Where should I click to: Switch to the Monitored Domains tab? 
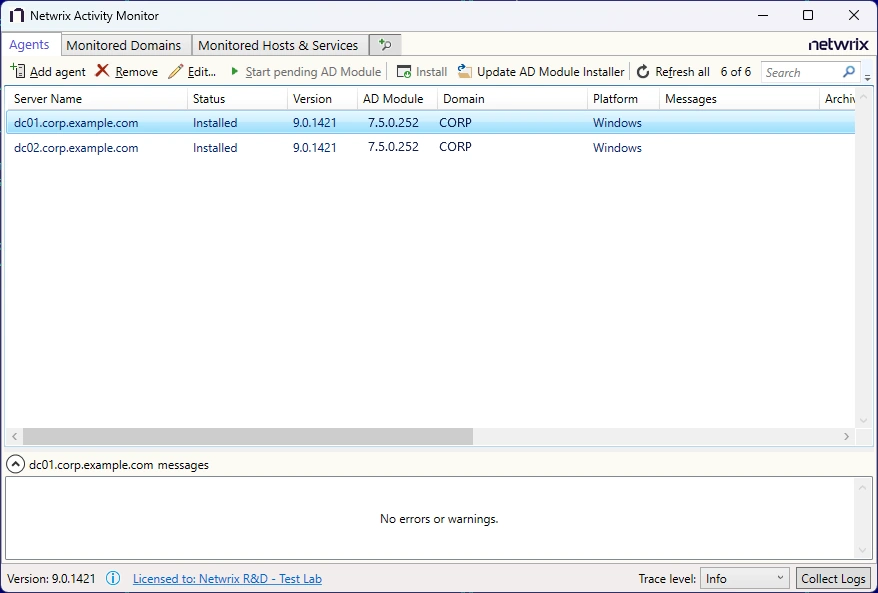point(123,45)
